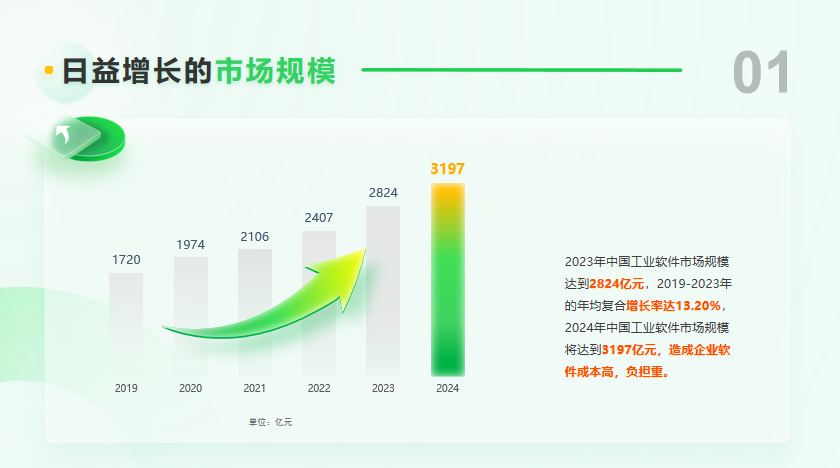
Task: Click the red 增长率达13.20% text
Action: 673,305
